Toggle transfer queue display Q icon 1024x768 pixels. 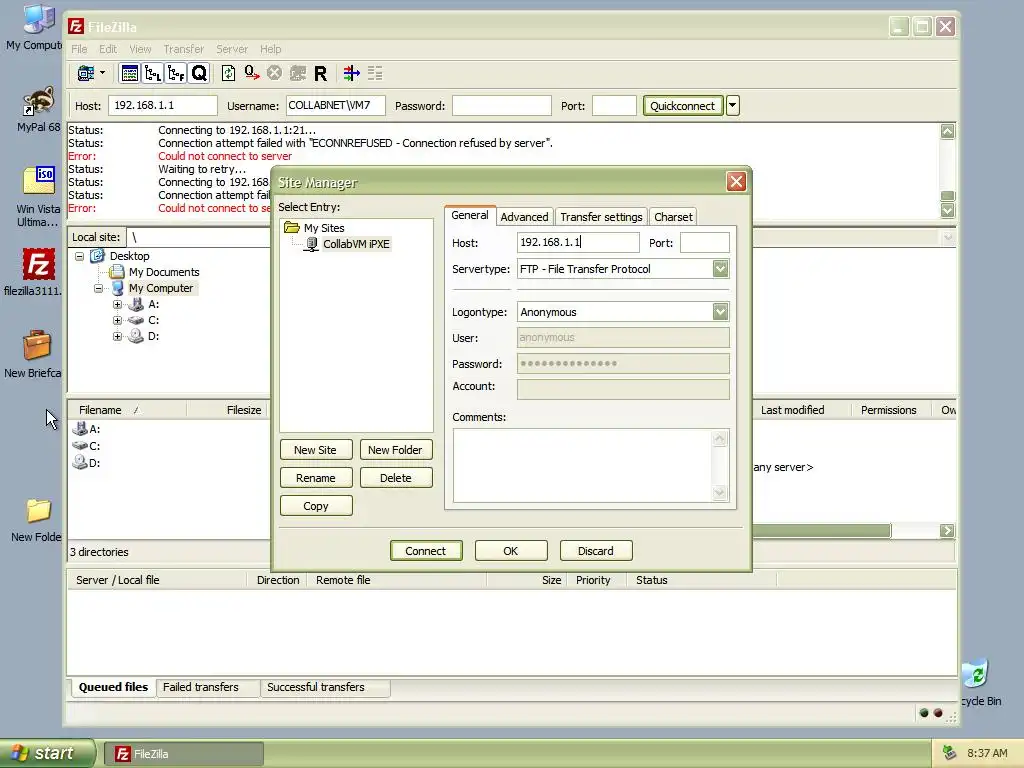click(x=199, y=73)
